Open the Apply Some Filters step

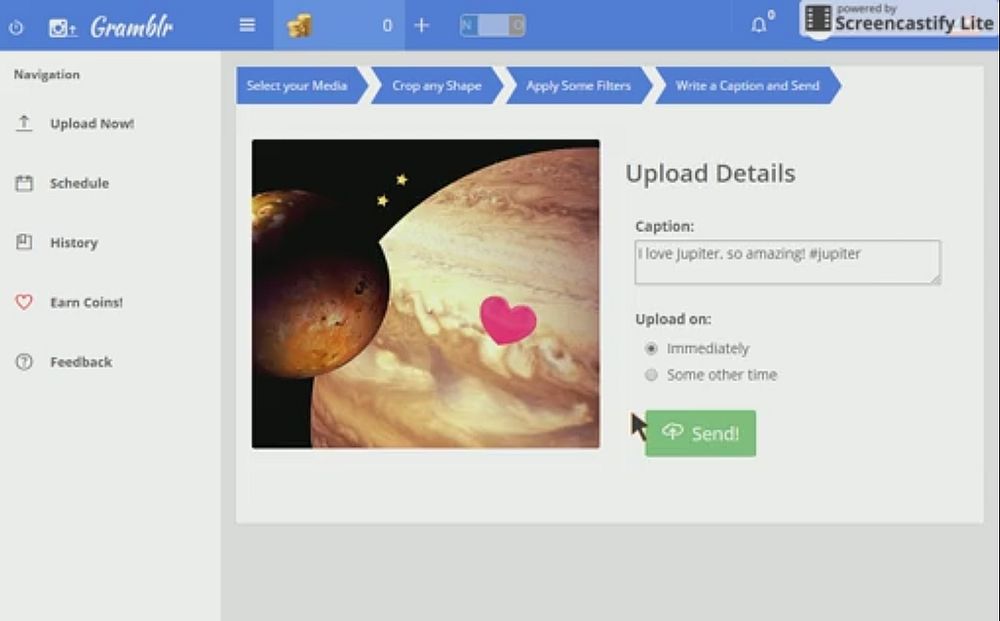(x=578, y=86)
